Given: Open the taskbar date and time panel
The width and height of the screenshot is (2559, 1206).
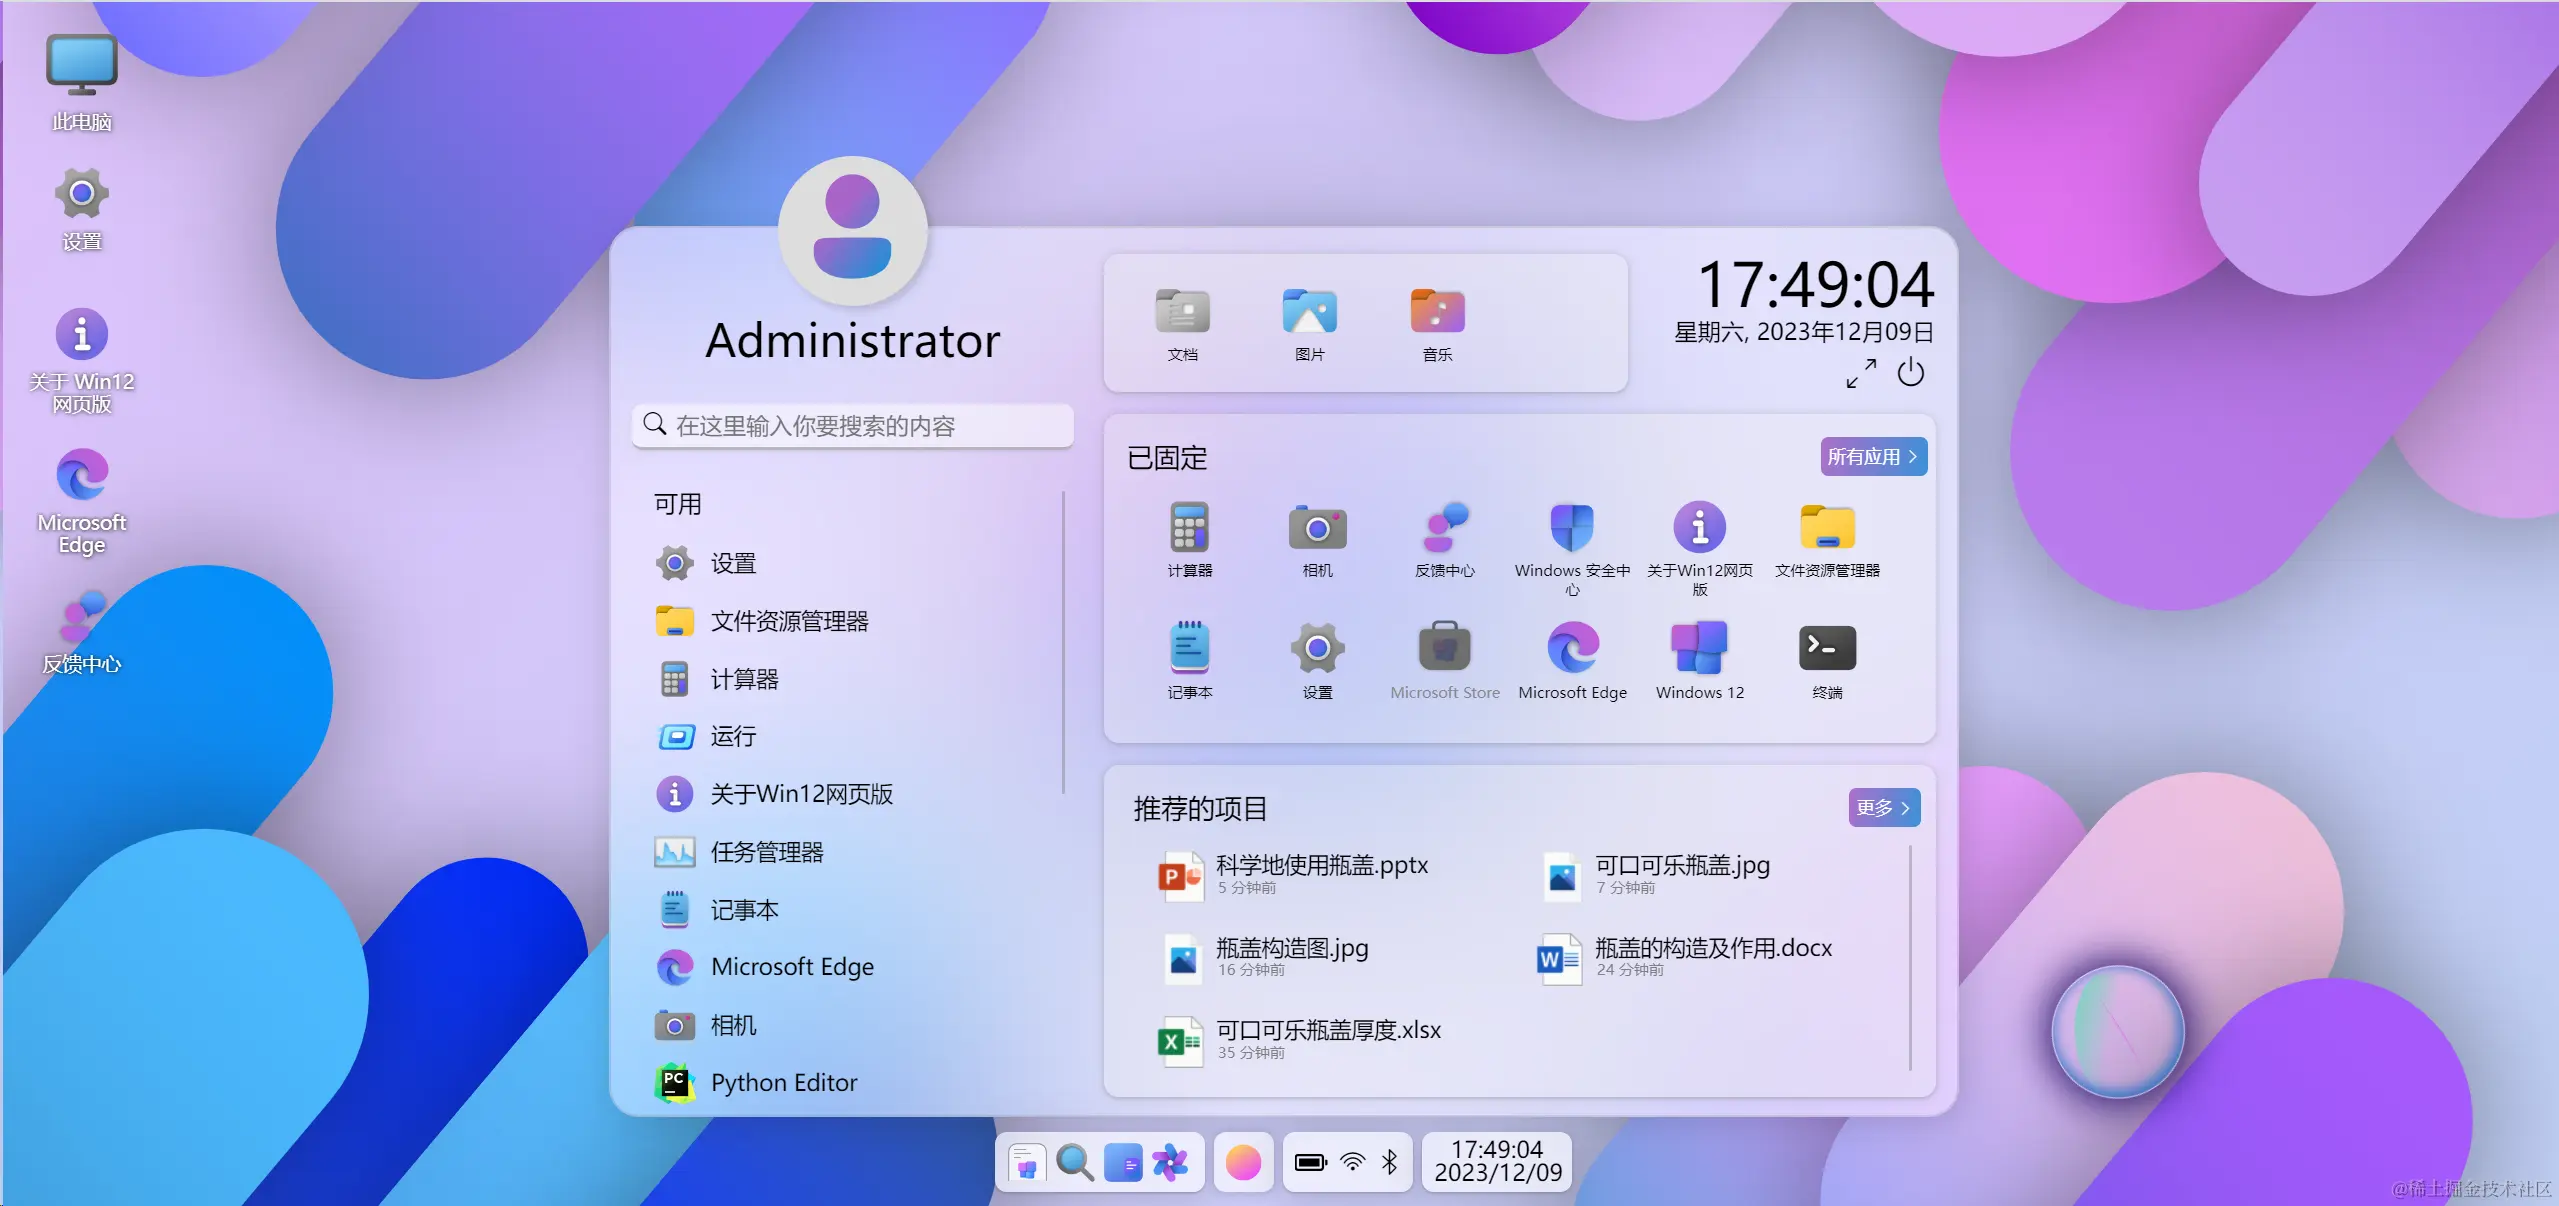Looking at the screenshot, I should (x=1497, y=1162).
